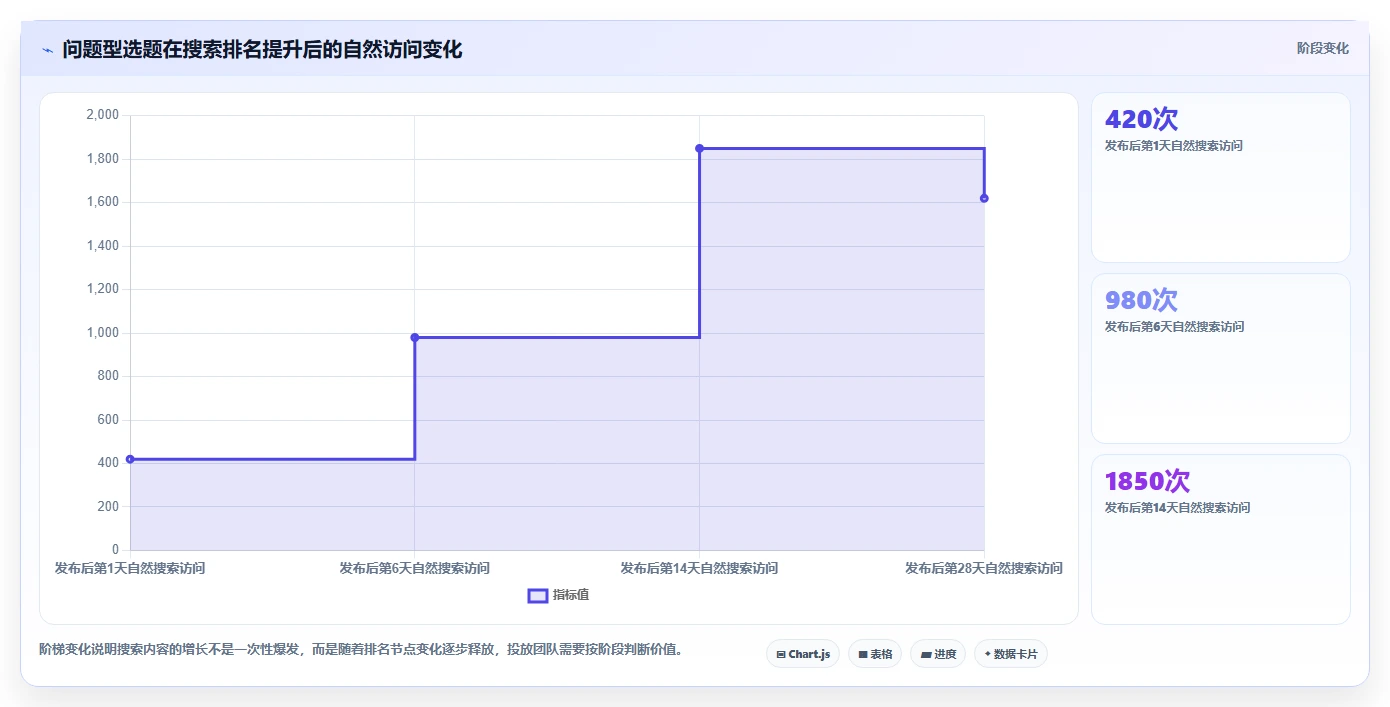
Task: Open the 数据卡片 tag
Action: pos(1011,654)
